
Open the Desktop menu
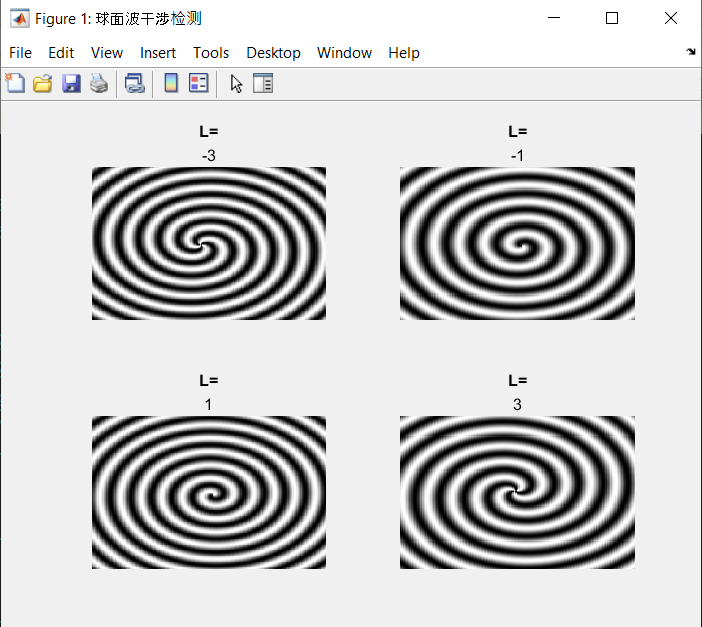point(274,53)
